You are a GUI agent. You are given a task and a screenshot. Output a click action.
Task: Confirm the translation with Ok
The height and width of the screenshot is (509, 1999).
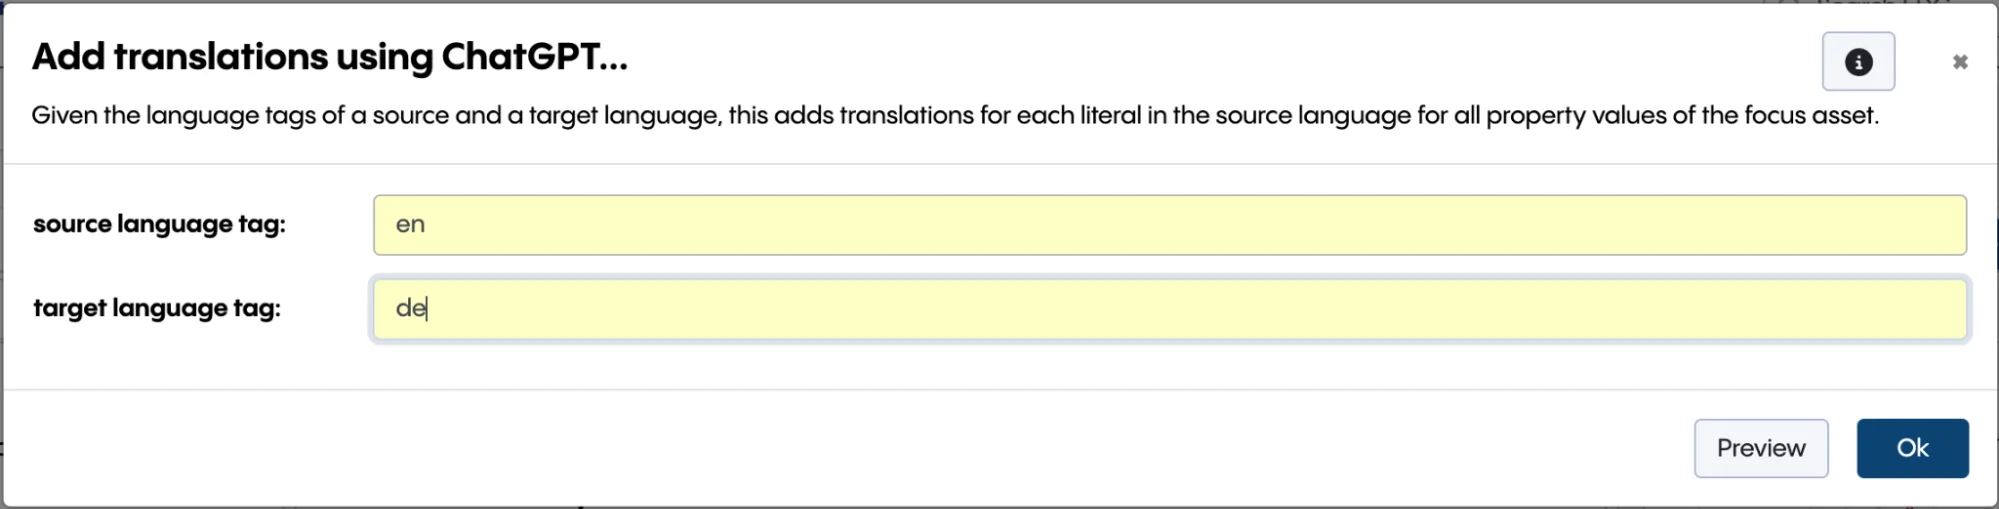[1912, 448]
